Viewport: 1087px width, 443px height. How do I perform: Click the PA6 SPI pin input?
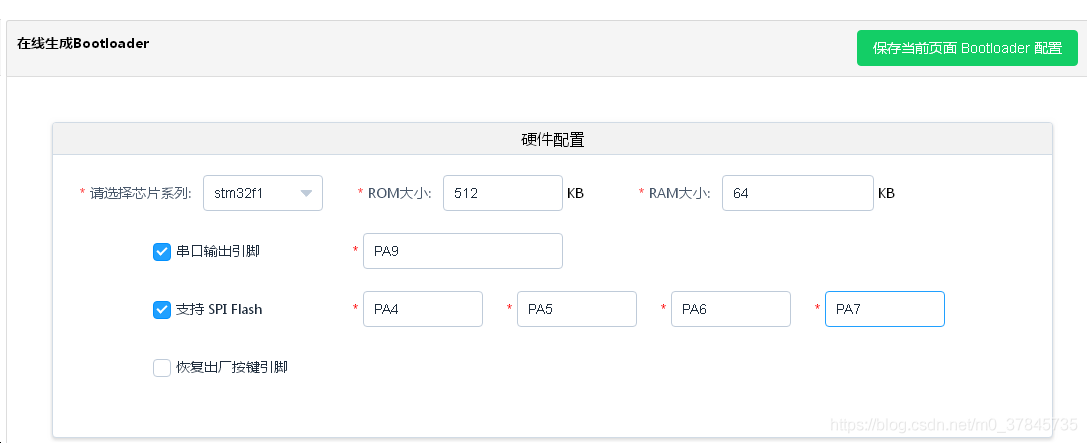pos(730,310)
